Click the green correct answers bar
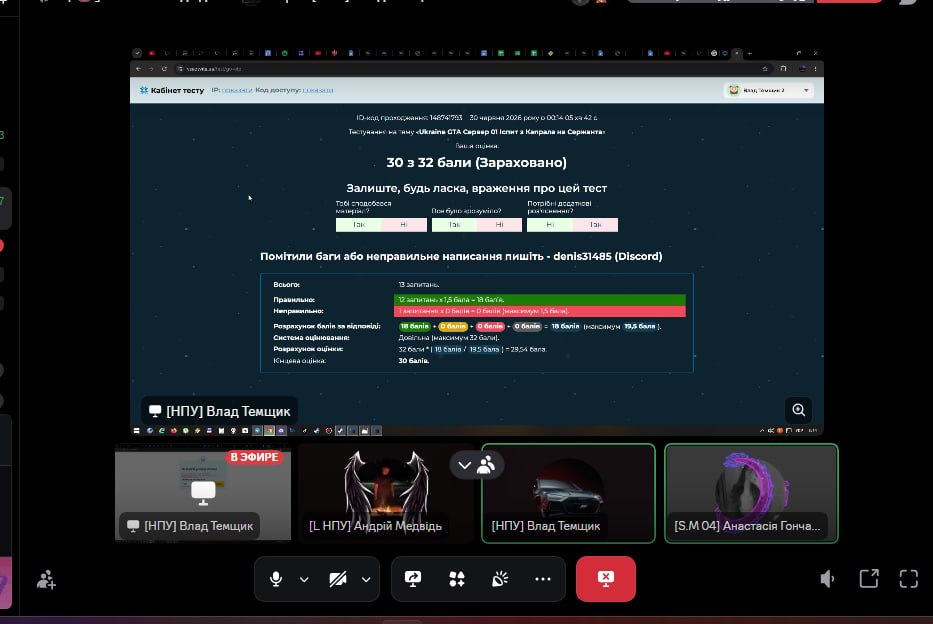Viewport: 933px width, 624px height. (539, 300)
